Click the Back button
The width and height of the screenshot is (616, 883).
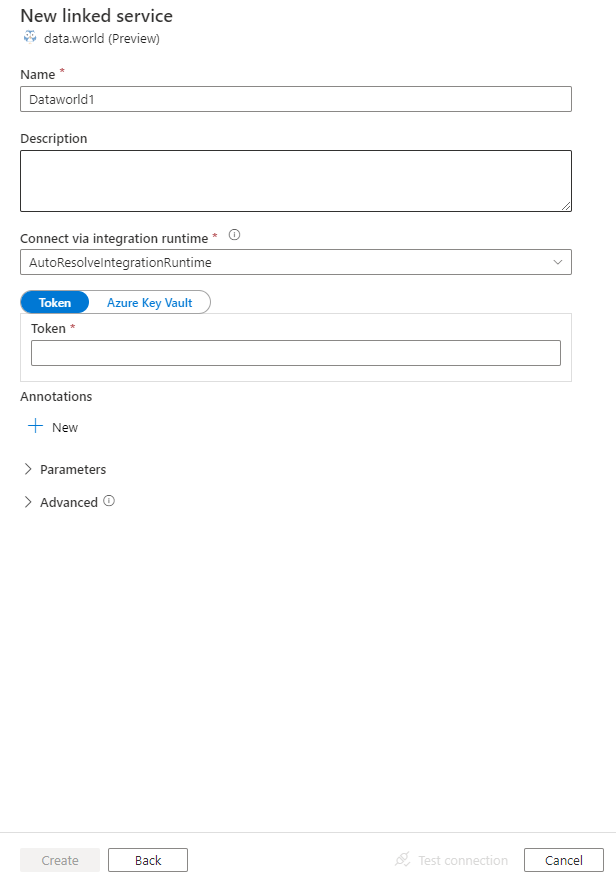[x=147, y=859]
